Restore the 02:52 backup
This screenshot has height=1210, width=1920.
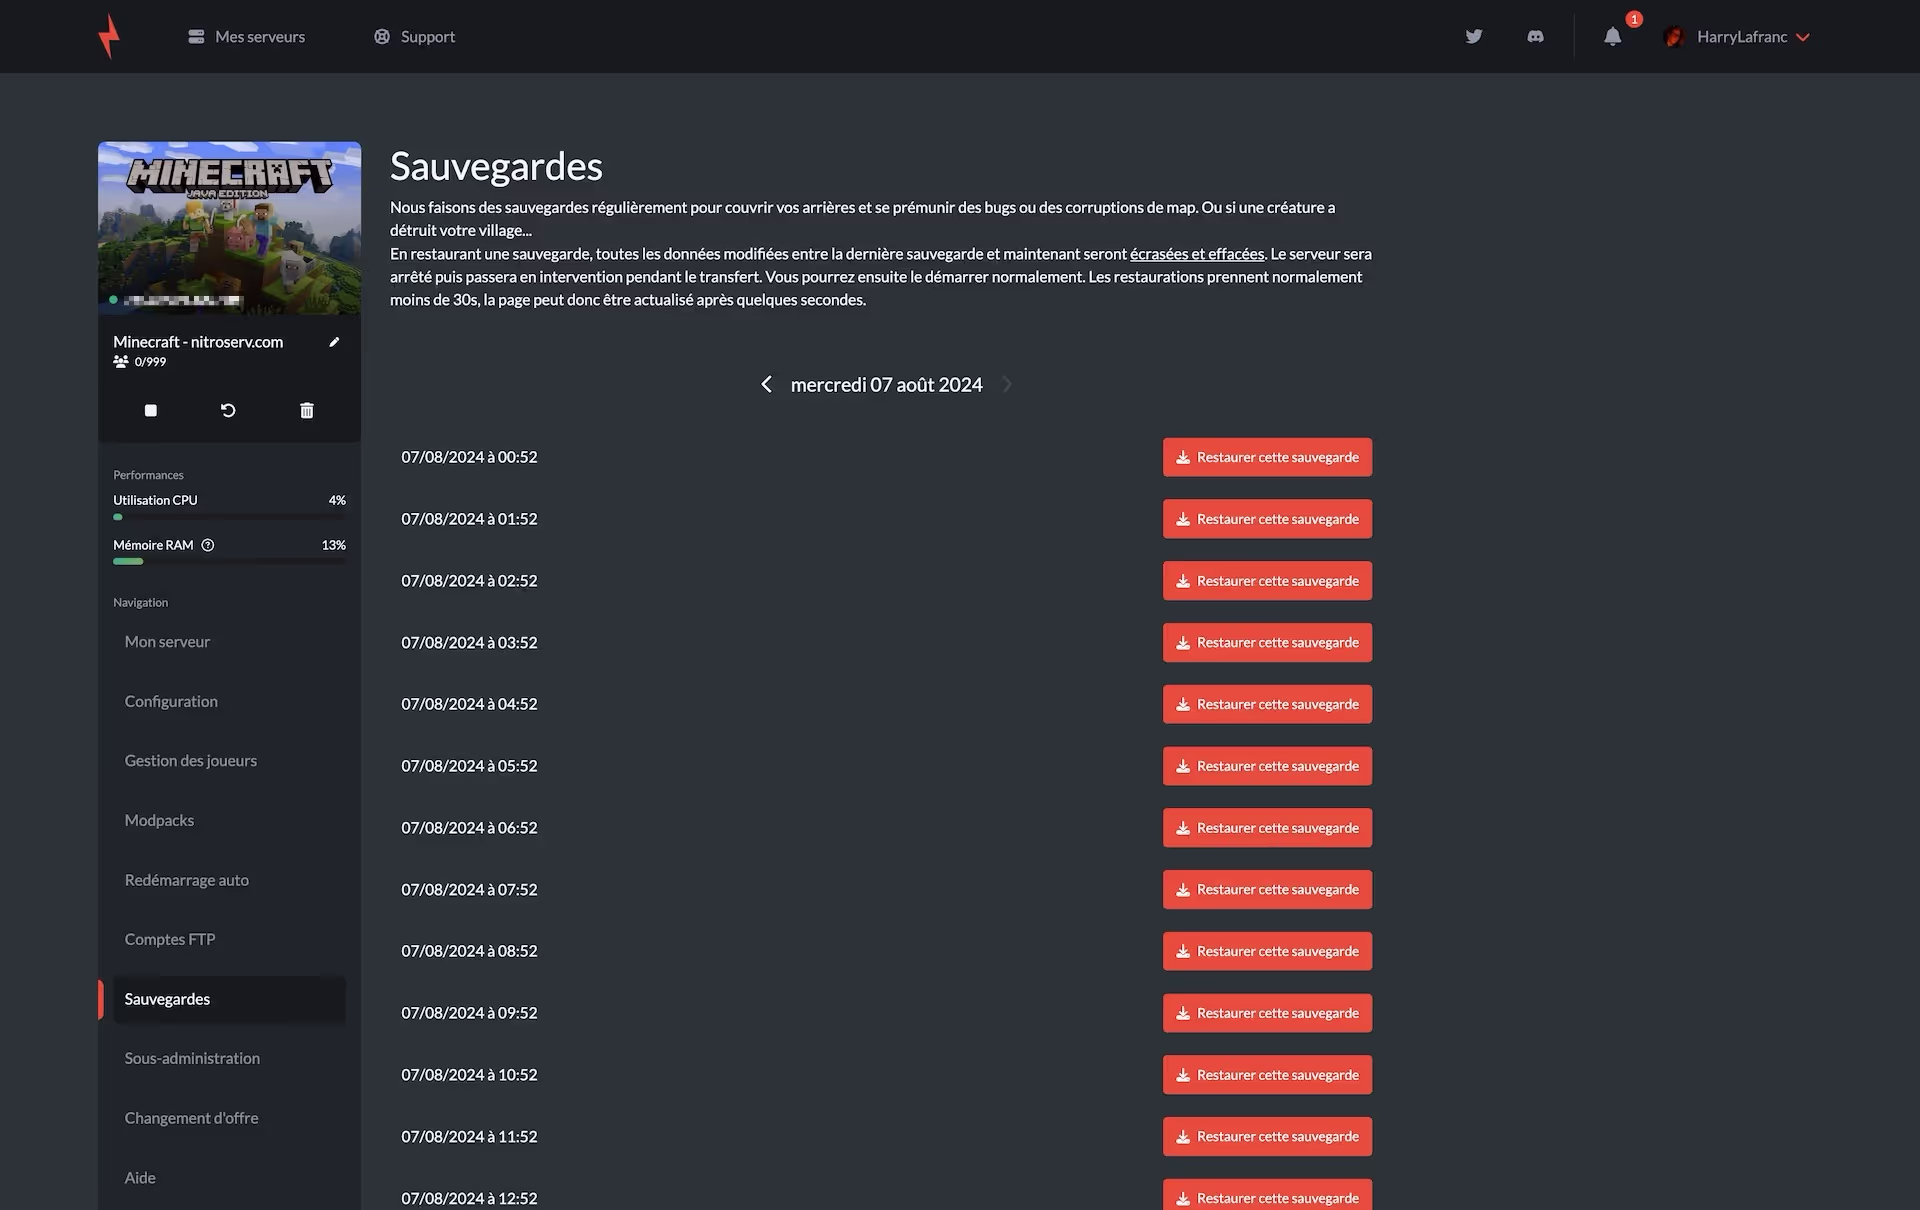coord(1267,581)
